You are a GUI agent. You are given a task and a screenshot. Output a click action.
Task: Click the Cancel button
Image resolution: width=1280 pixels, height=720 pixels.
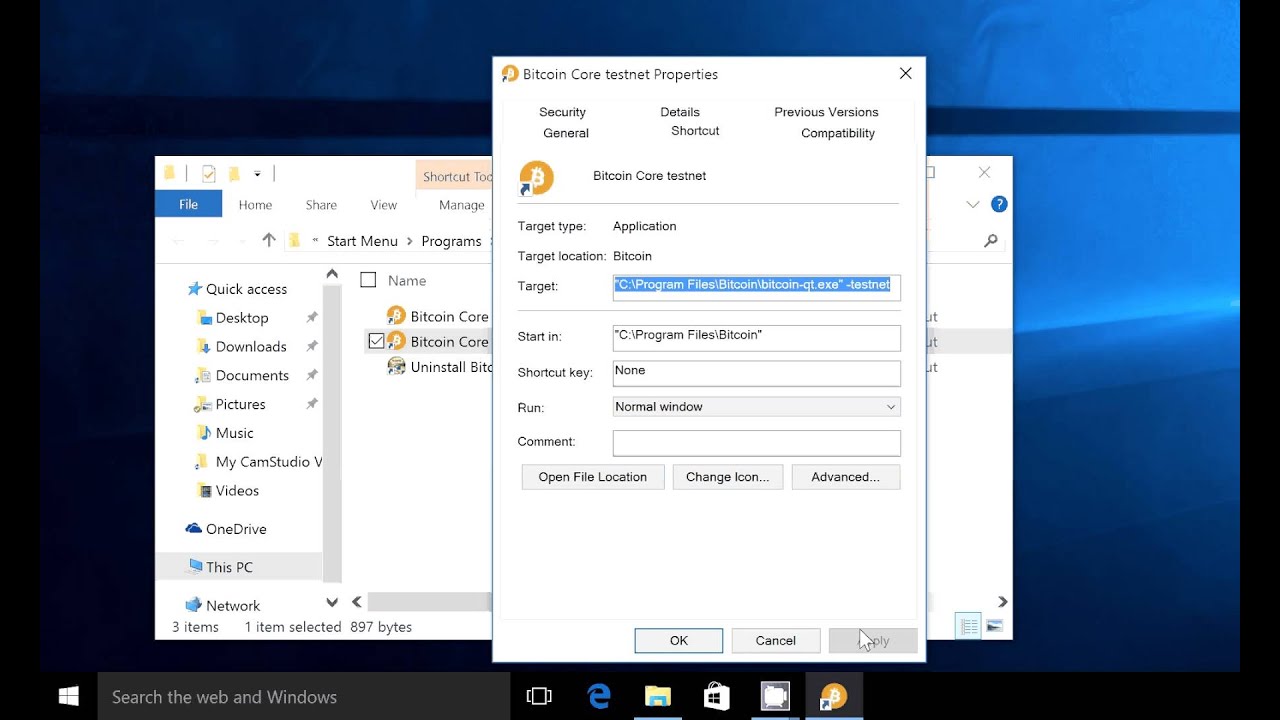(776, 641)
